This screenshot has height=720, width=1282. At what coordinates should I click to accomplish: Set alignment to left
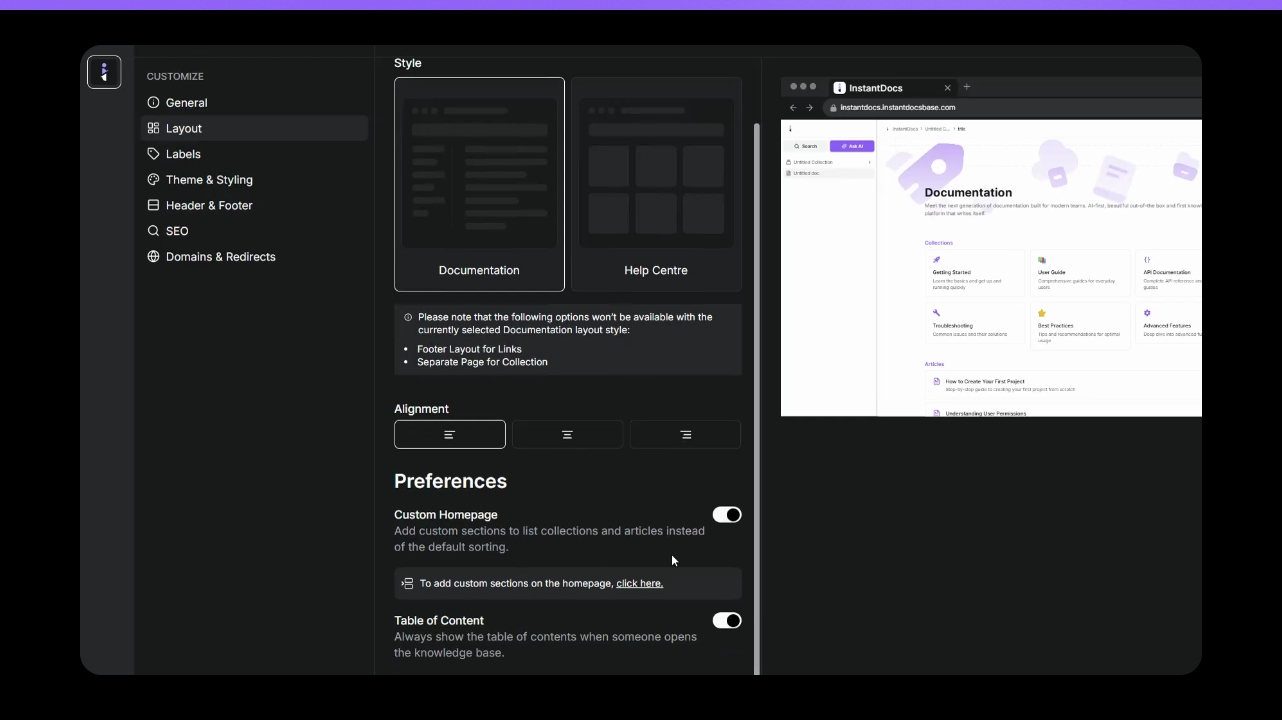(450, 435)
